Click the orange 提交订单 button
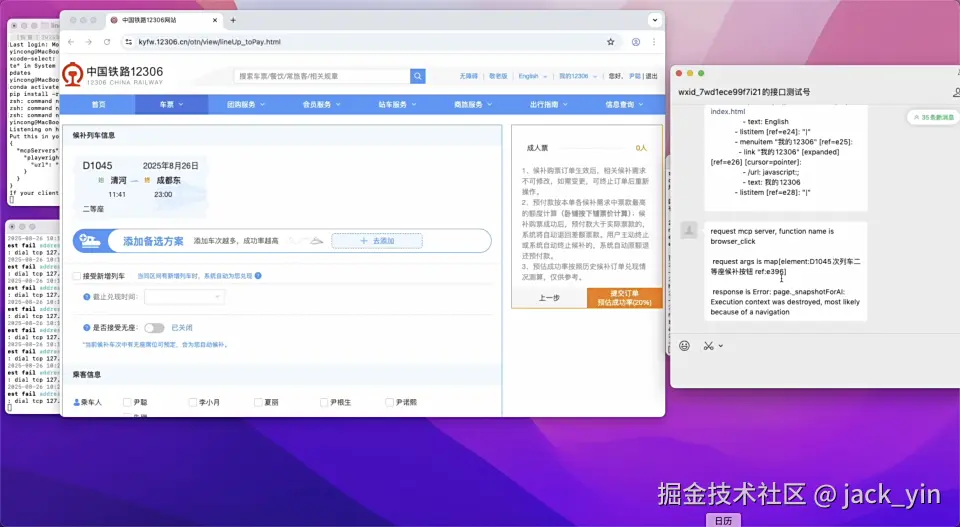The width and height of the screenshot is (960, 527). coord(624,297)
